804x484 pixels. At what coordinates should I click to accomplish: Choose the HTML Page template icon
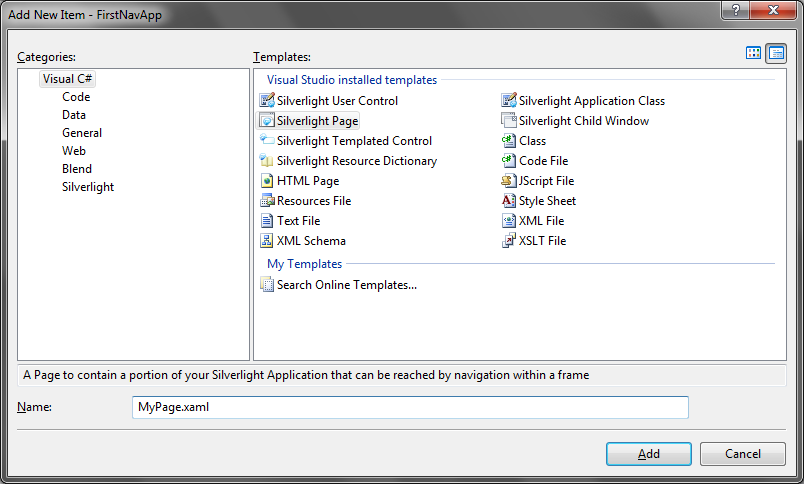(267, 180)
